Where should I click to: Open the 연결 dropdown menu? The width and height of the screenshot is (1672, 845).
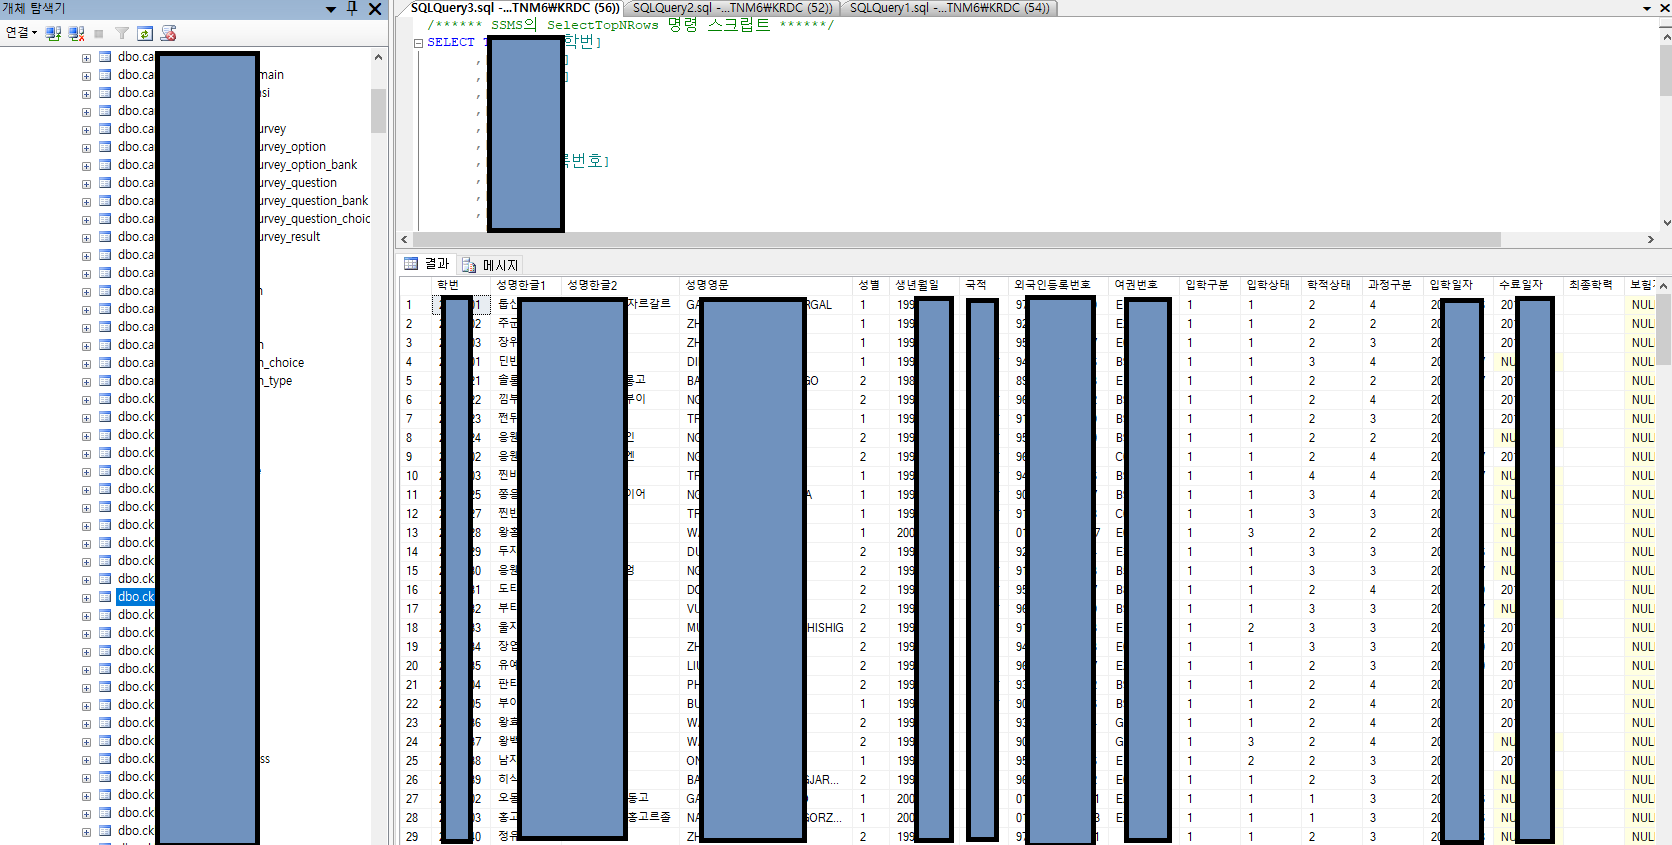pyautogui.click(x=21, y=33)
